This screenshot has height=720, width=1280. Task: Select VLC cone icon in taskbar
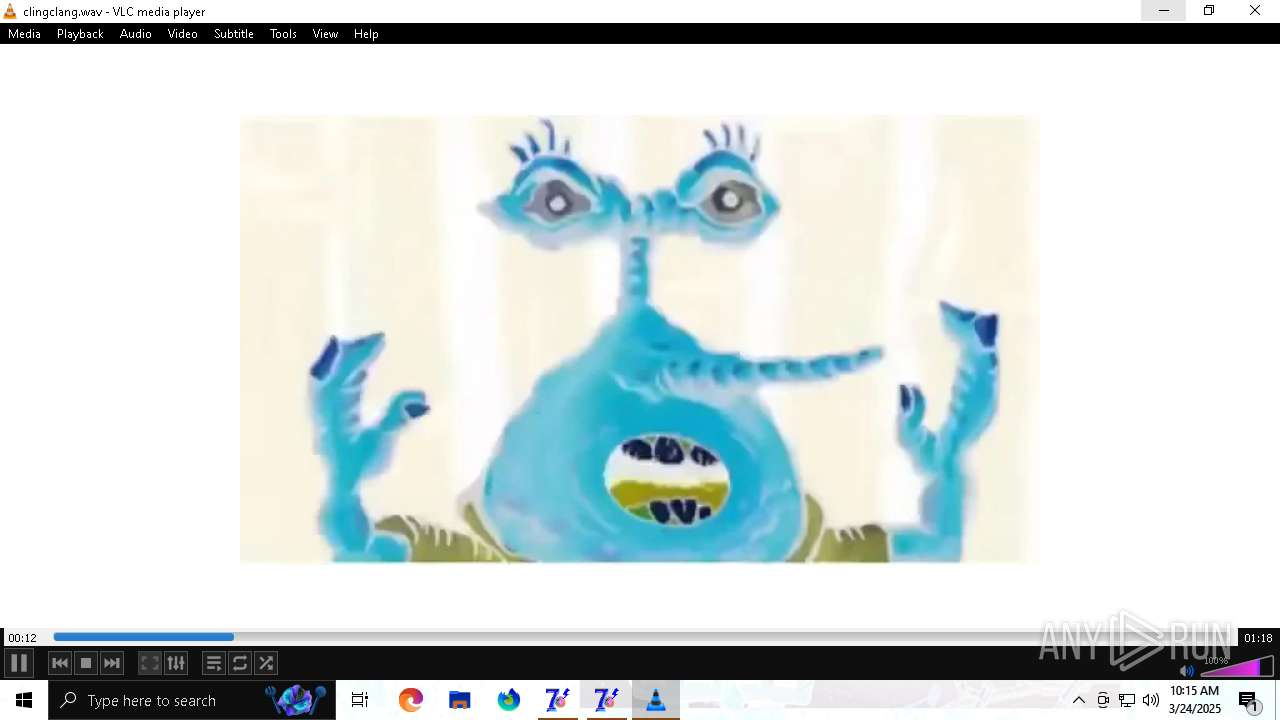pos(655,700)
